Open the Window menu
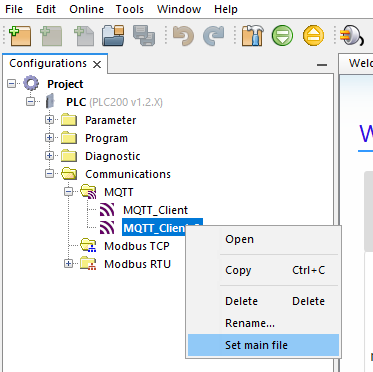Image resolution: width=373 pixels, height=372 pixels. point(179,9)
